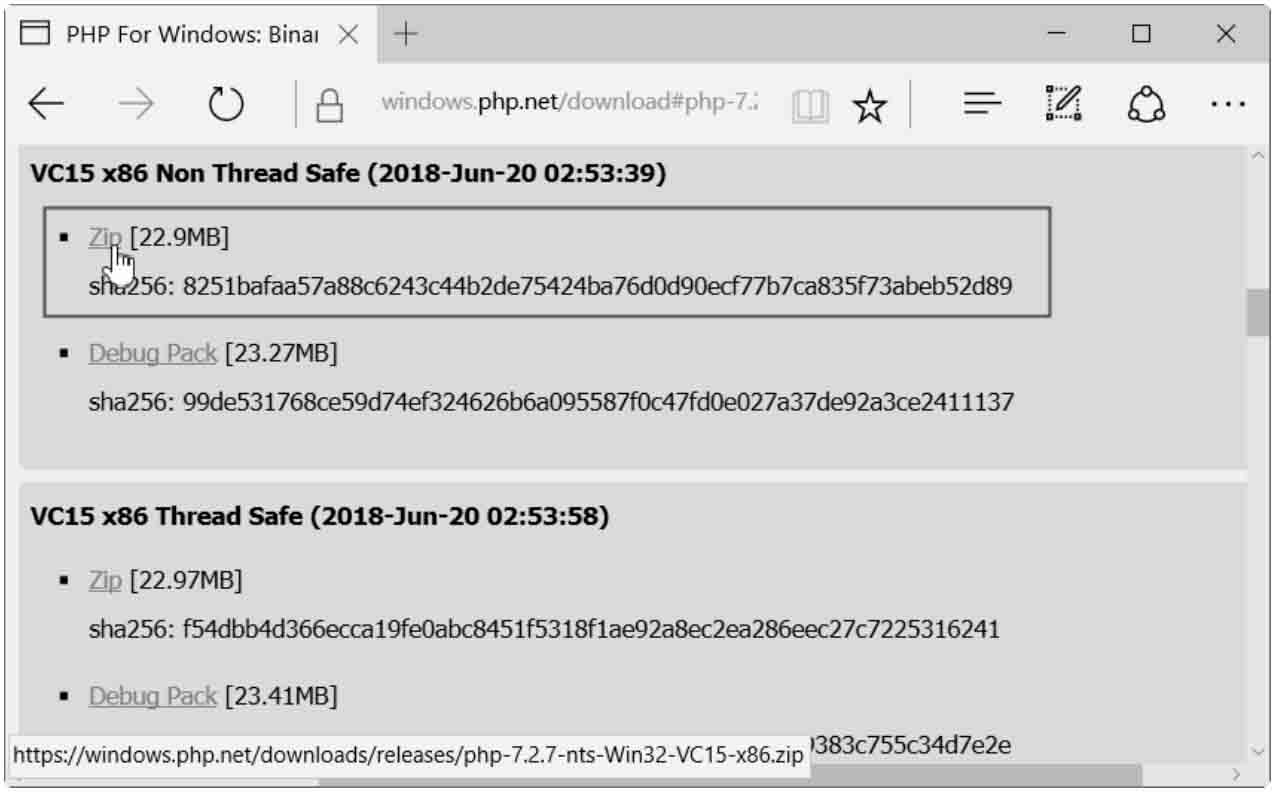
Task: Download Thread Safe Debug Pack 23.41MB
Action: tap(152, 696)
